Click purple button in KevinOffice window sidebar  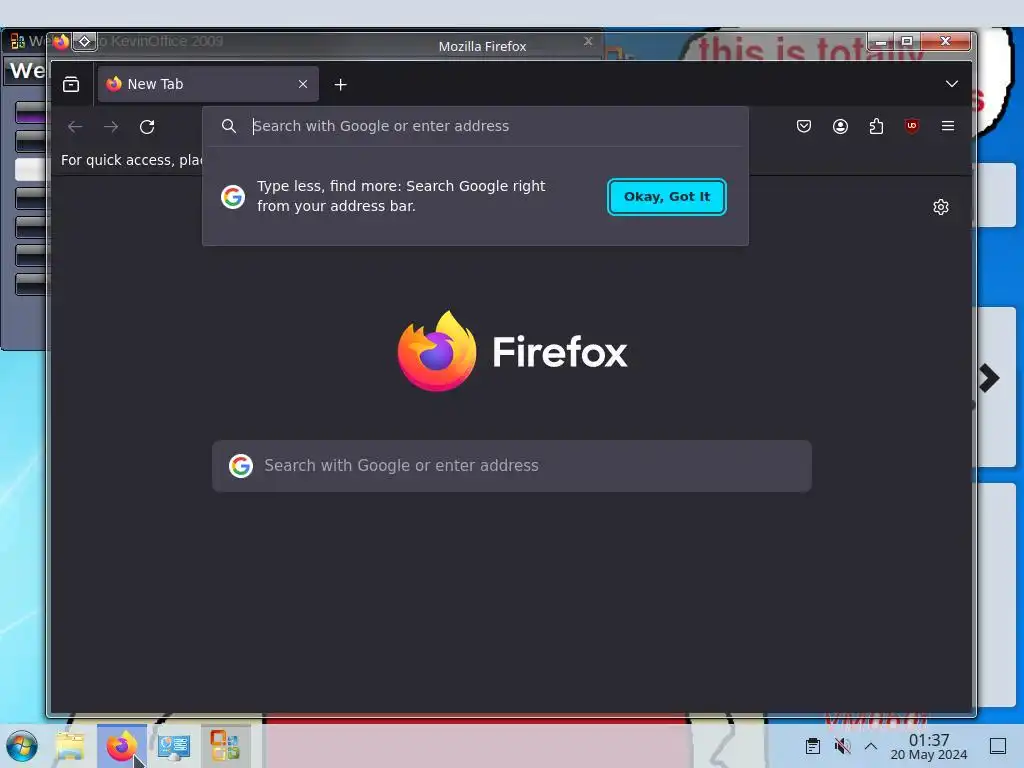point(30,113)
